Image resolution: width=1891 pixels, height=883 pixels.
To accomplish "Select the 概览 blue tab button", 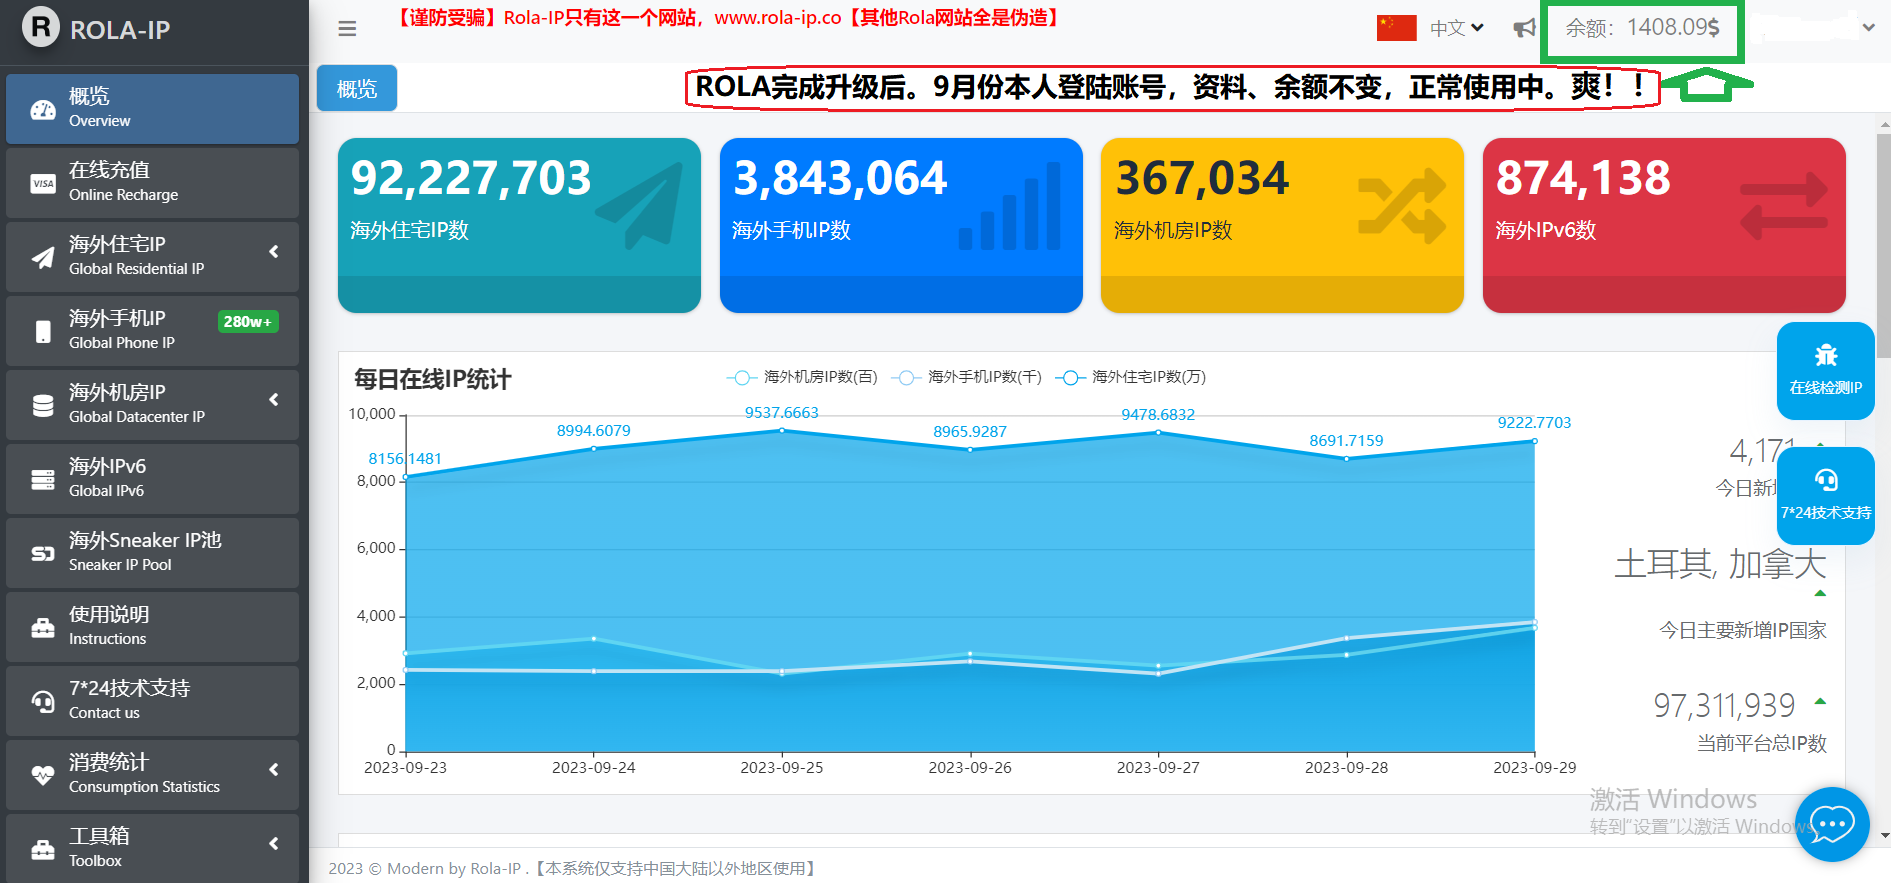I will tap(357, 88).
